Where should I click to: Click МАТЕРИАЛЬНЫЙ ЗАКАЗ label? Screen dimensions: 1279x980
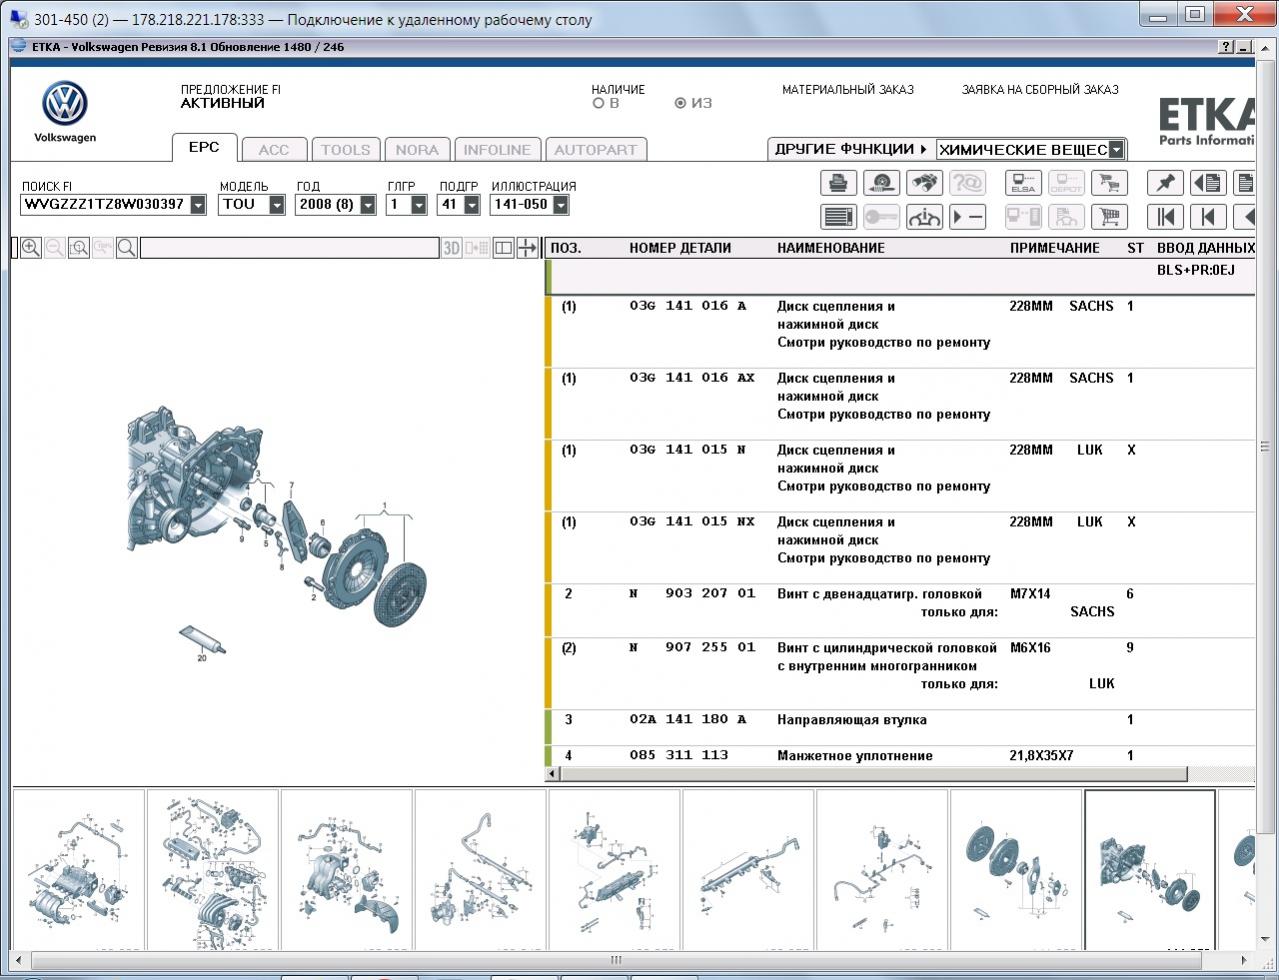(x=848, y=90)
